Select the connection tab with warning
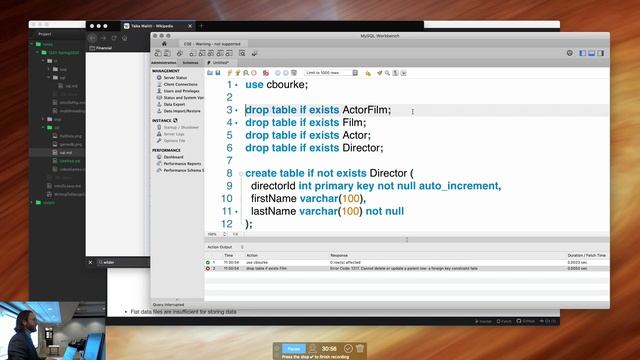640x360 pixels. tap(212, 44)
